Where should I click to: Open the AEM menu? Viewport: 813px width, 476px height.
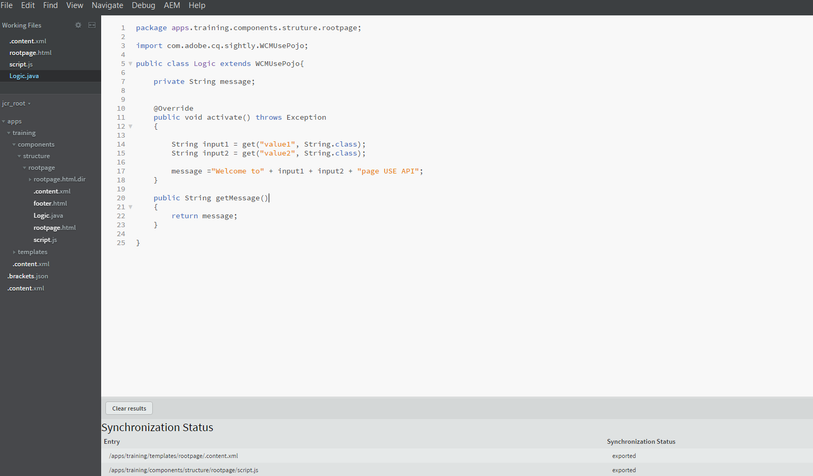click(x=172, y=5)
